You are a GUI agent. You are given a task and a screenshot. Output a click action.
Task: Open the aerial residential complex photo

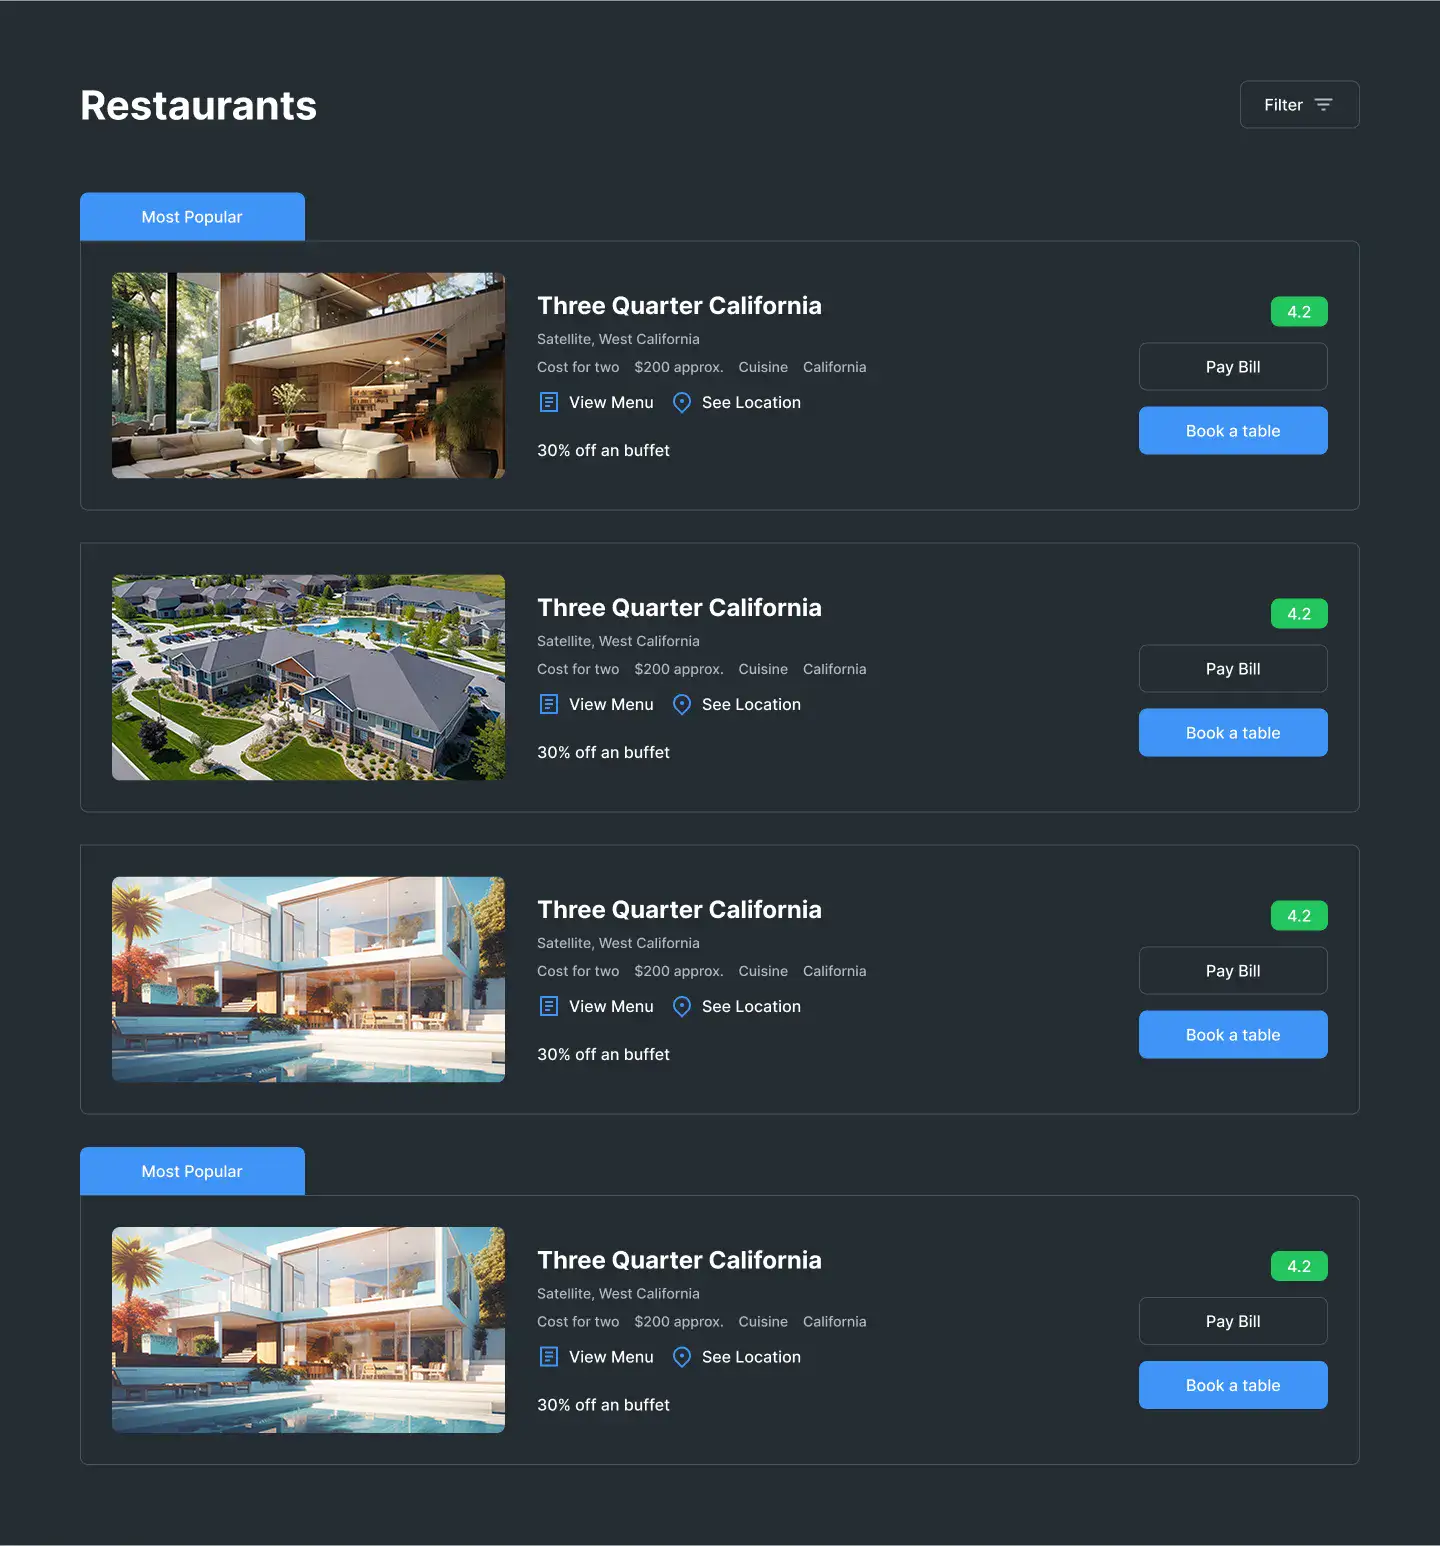(308, 677)
